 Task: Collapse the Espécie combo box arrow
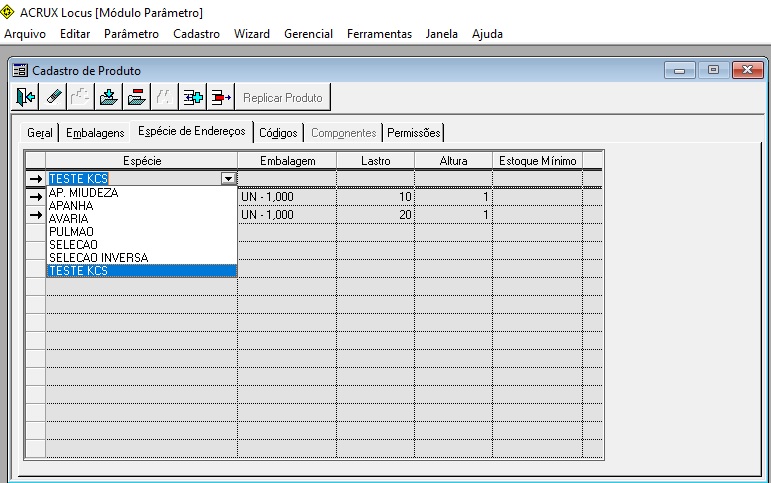pos(229,179)
